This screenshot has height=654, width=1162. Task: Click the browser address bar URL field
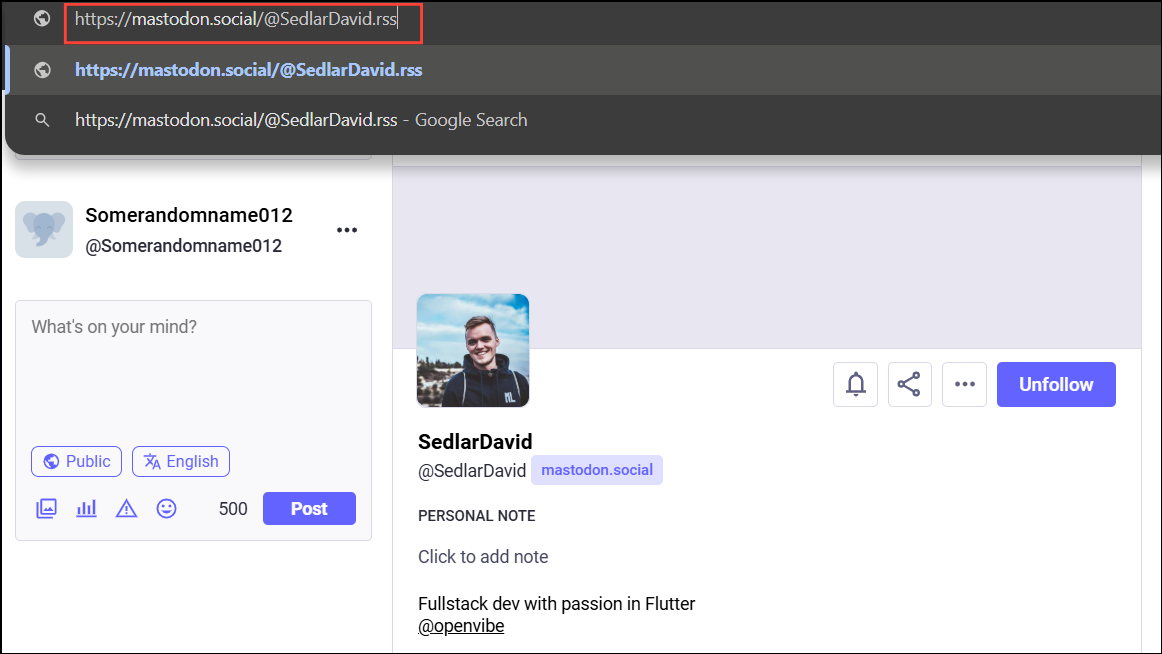pyautogui.click(x=243, y=22)
